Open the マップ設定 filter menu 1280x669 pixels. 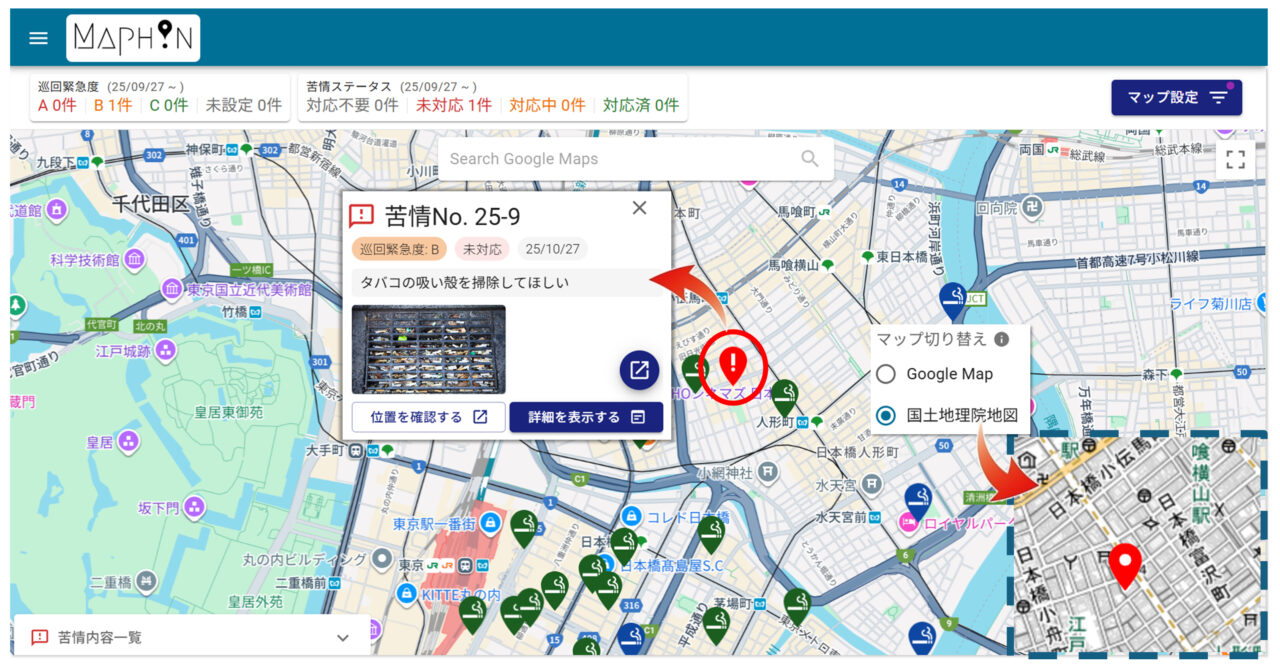coord(1176,98)
